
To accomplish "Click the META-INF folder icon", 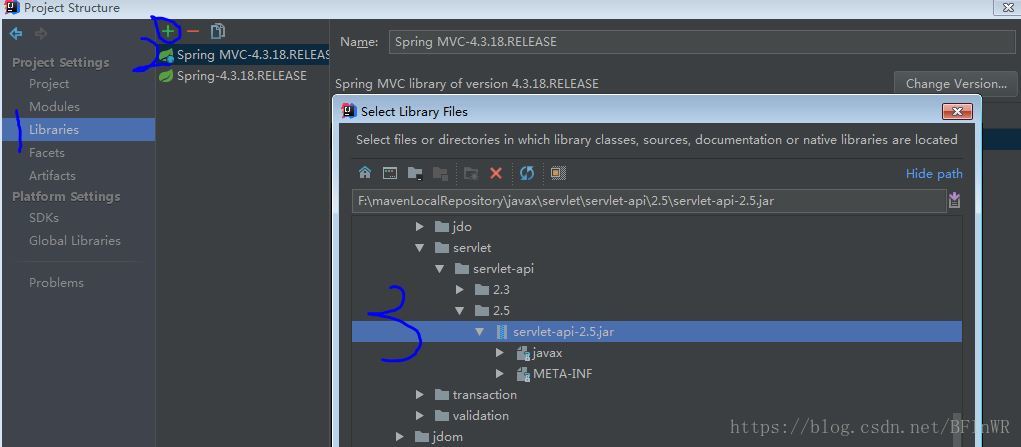I will click(x=522, y=374).
